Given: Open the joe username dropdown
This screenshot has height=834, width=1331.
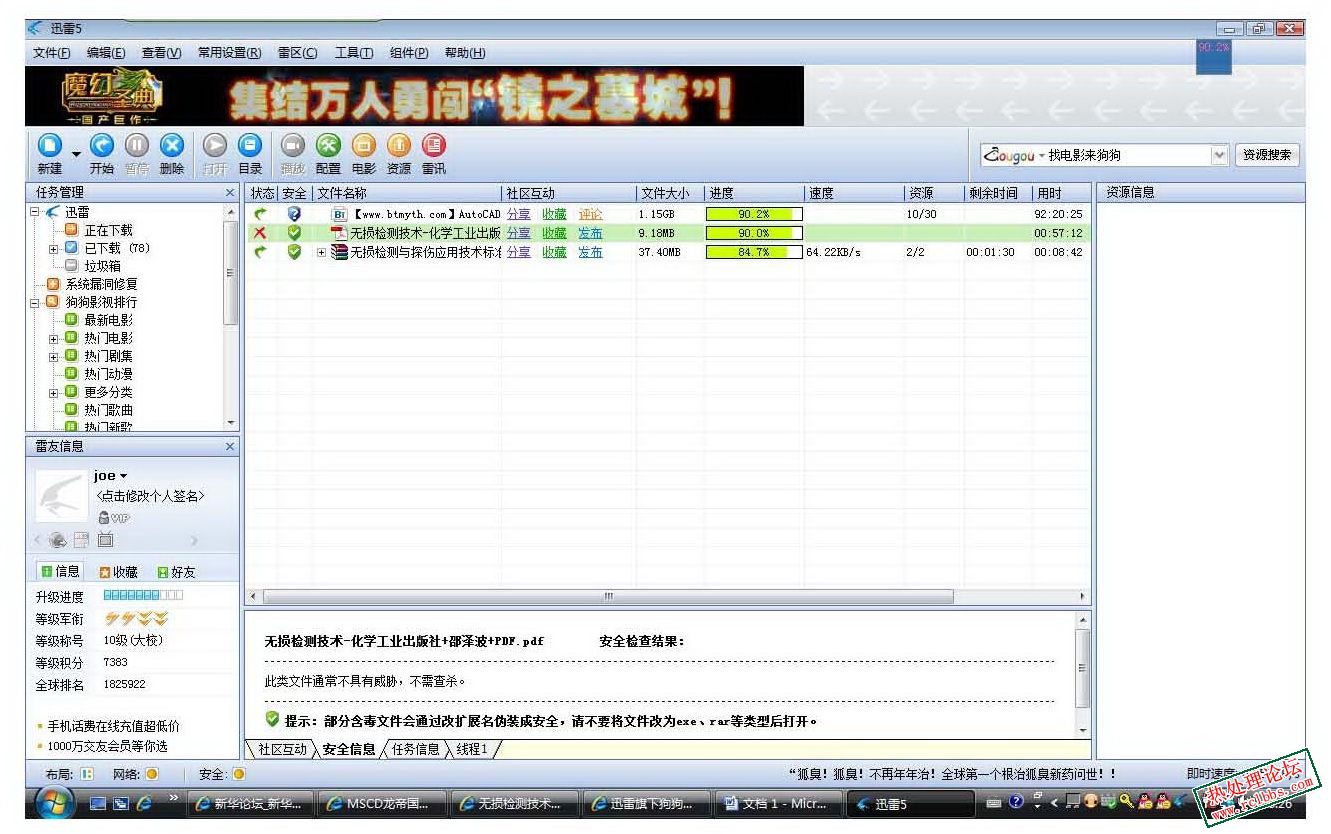Looking at the screenshot, I should tap(124, 477).
